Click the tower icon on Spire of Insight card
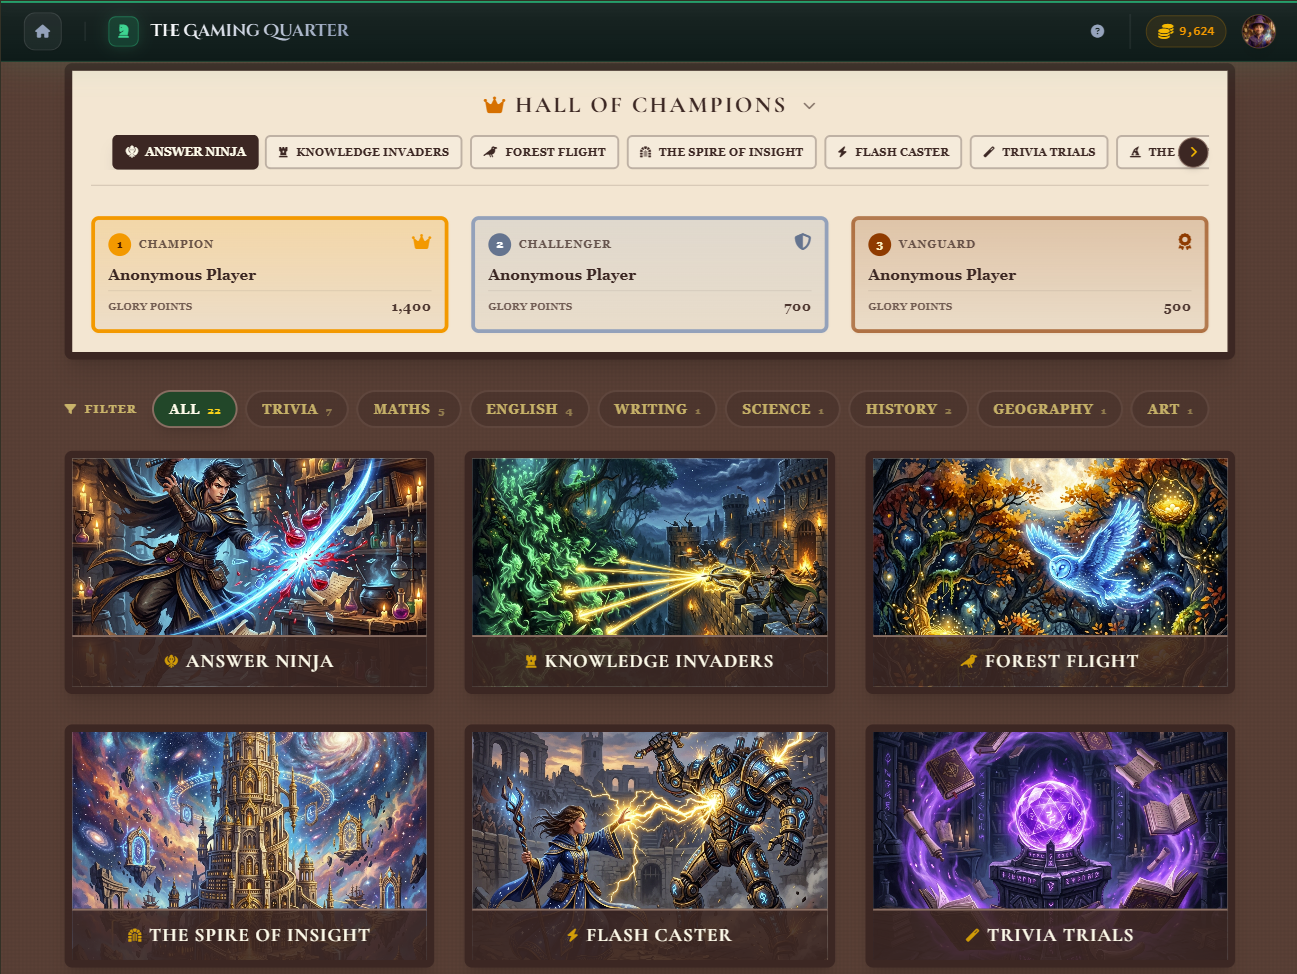Screen dimensions: 1297x974 [x=135, y=936]
